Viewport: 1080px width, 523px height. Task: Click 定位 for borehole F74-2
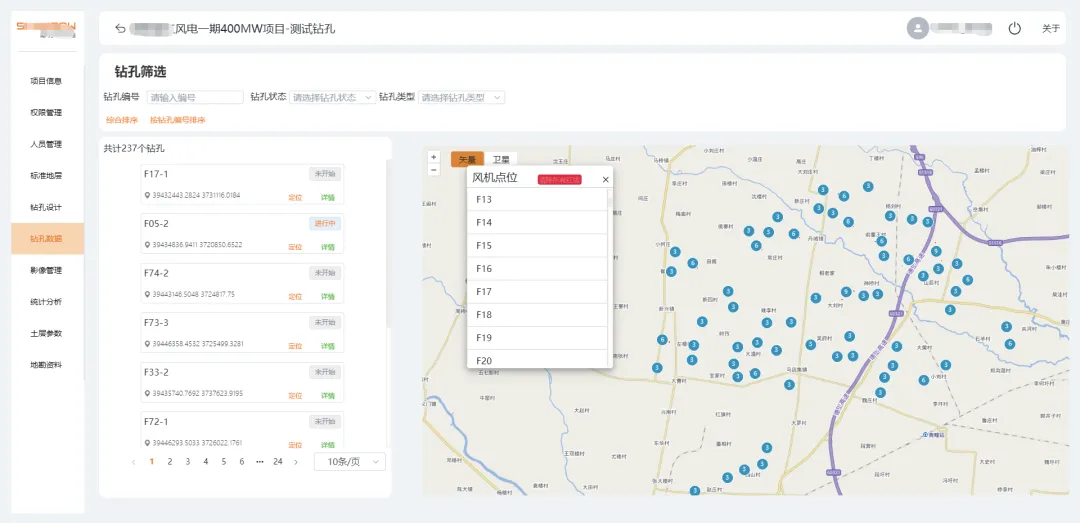click(x=295, y=296)
